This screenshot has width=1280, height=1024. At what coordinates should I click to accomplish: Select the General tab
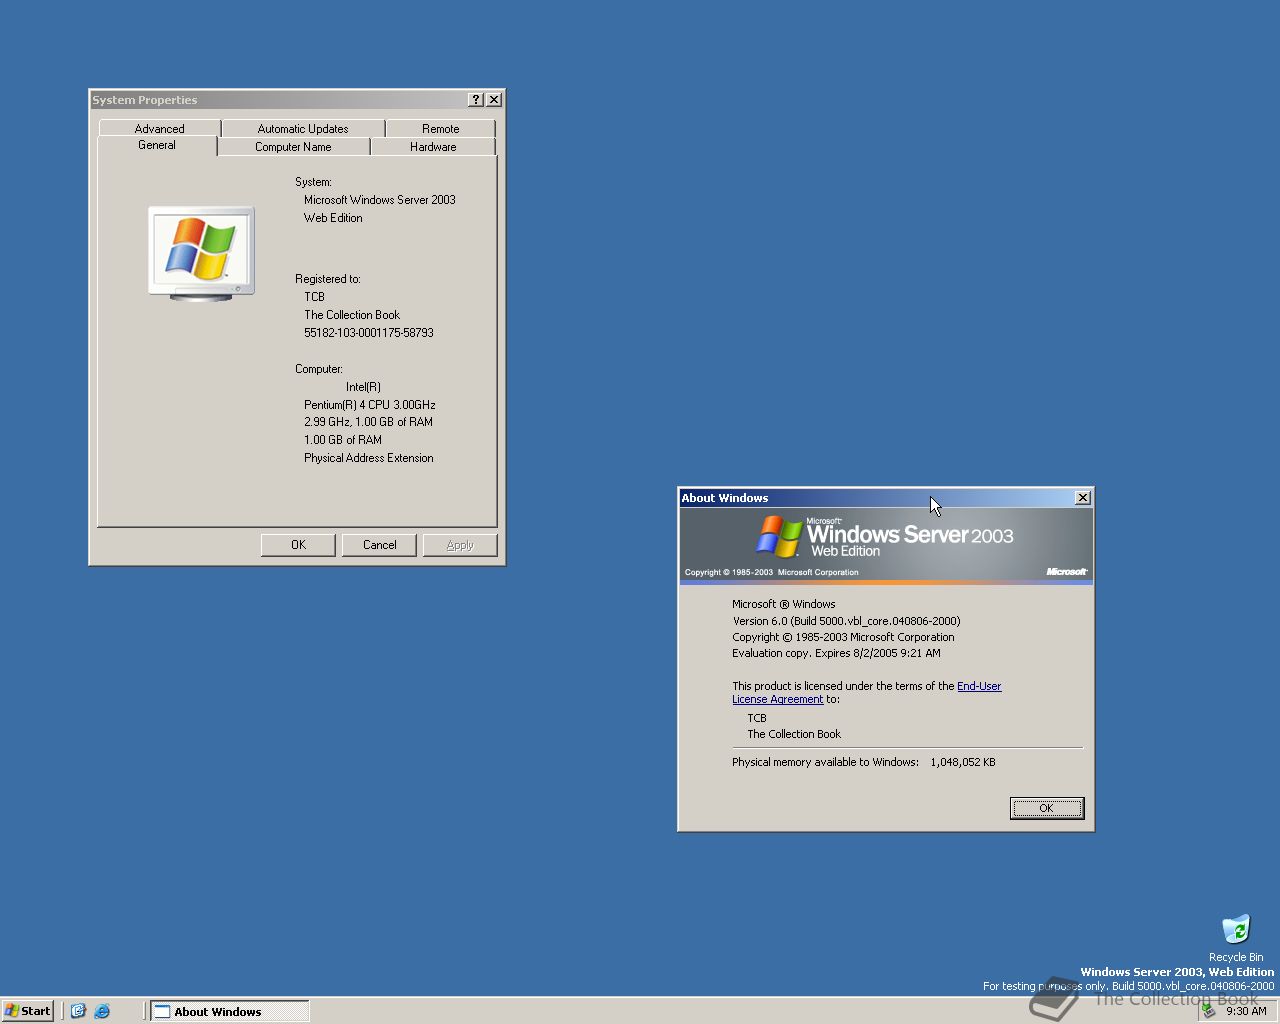click(157, 145)
